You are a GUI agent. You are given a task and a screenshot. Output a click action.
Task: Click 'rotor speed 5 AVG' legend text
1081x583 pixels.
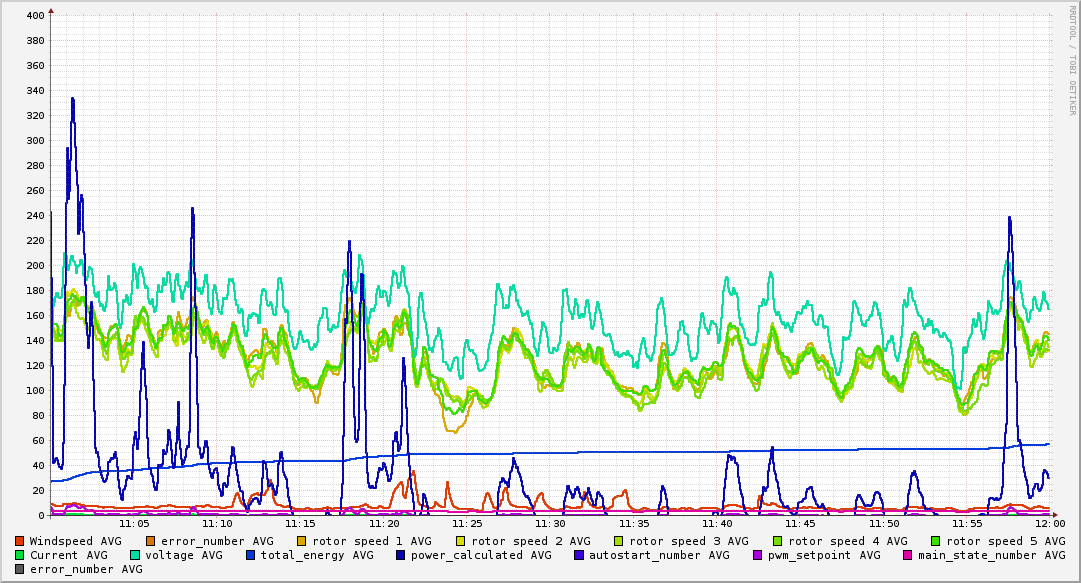1006,542
